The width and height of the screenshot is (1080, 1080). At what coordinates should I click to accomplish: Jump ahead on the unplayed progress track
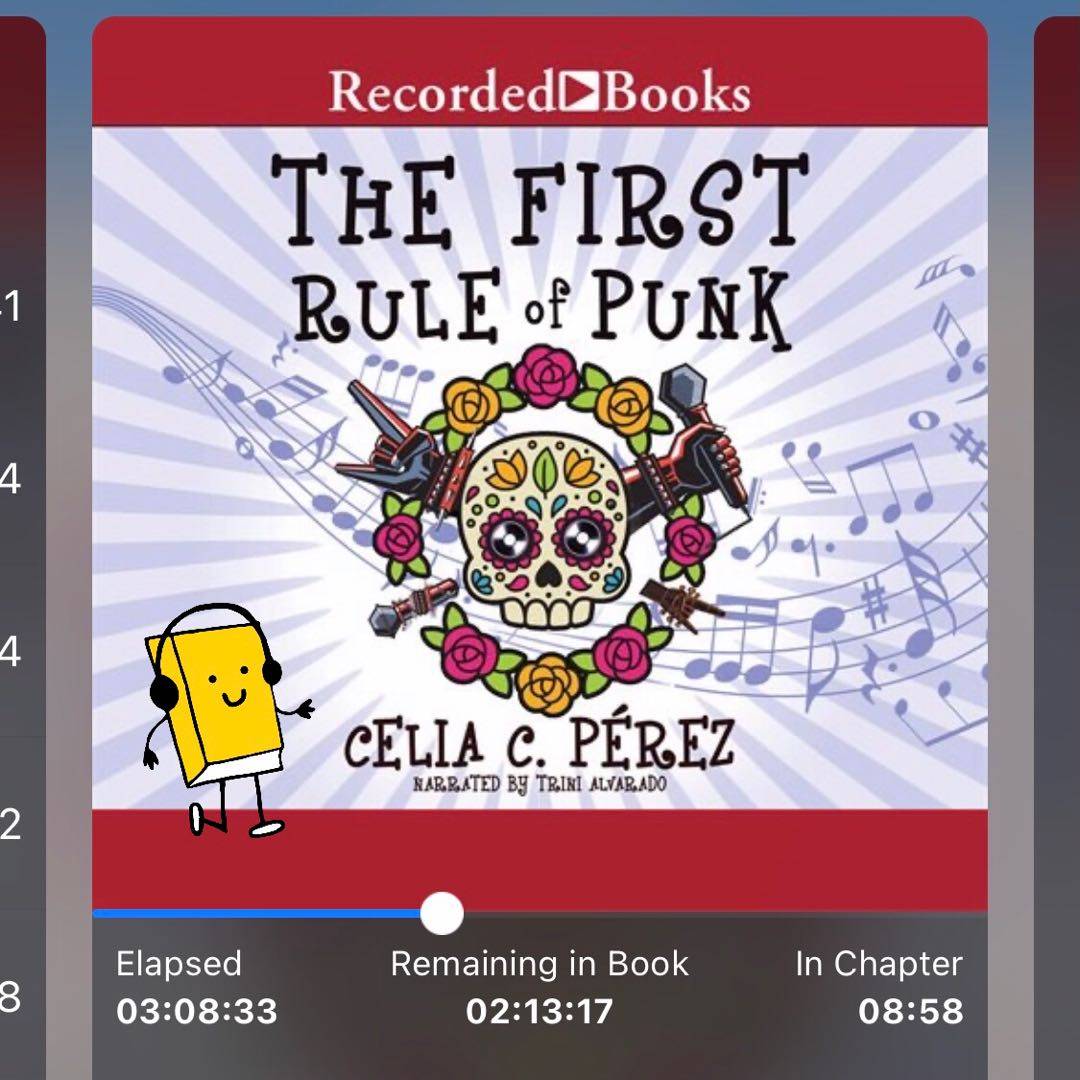point(725,913)
